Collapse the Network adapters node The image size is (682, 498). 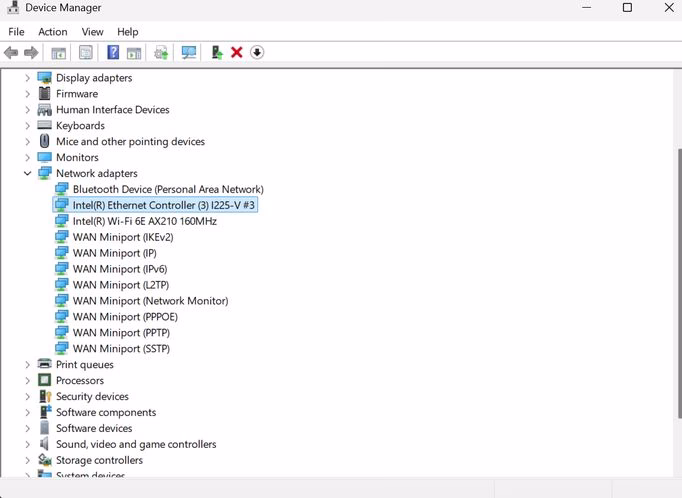pos(27,173)
